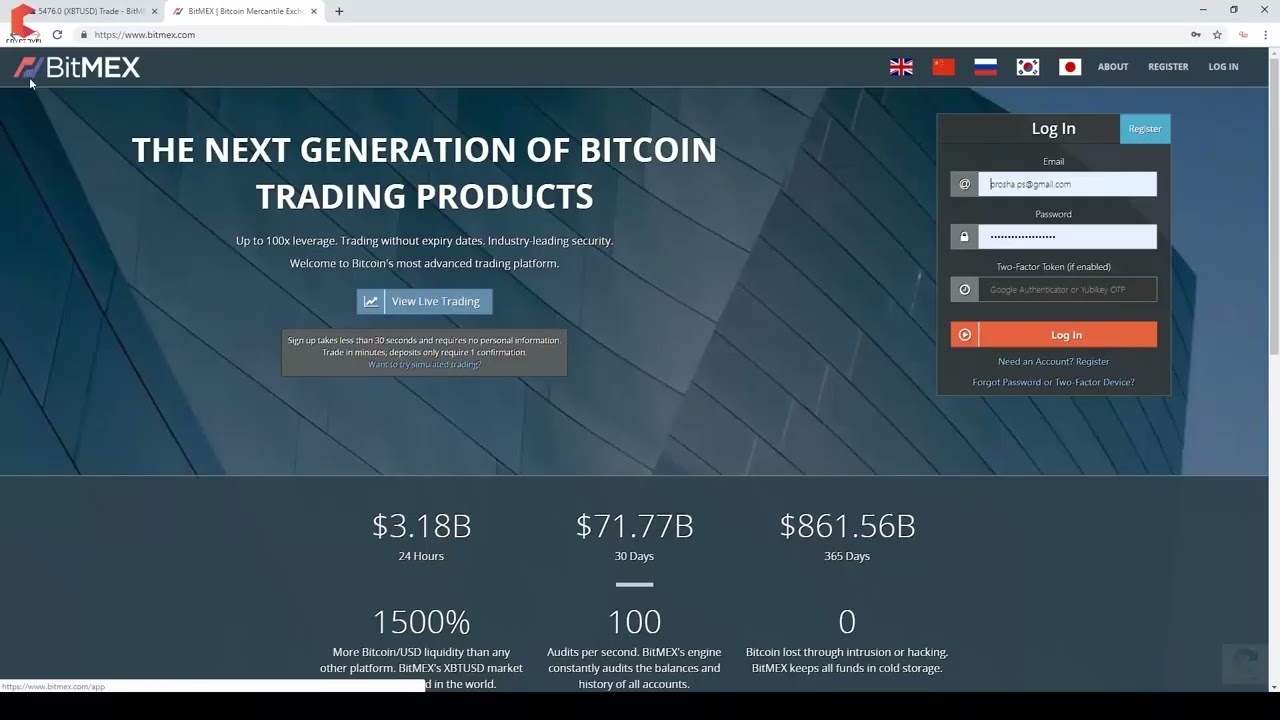Click the clock icon beside the Two-Factor field
The height and width of the screenshot is (720, 1280).
pyautogui.click(x=964, y=290)
